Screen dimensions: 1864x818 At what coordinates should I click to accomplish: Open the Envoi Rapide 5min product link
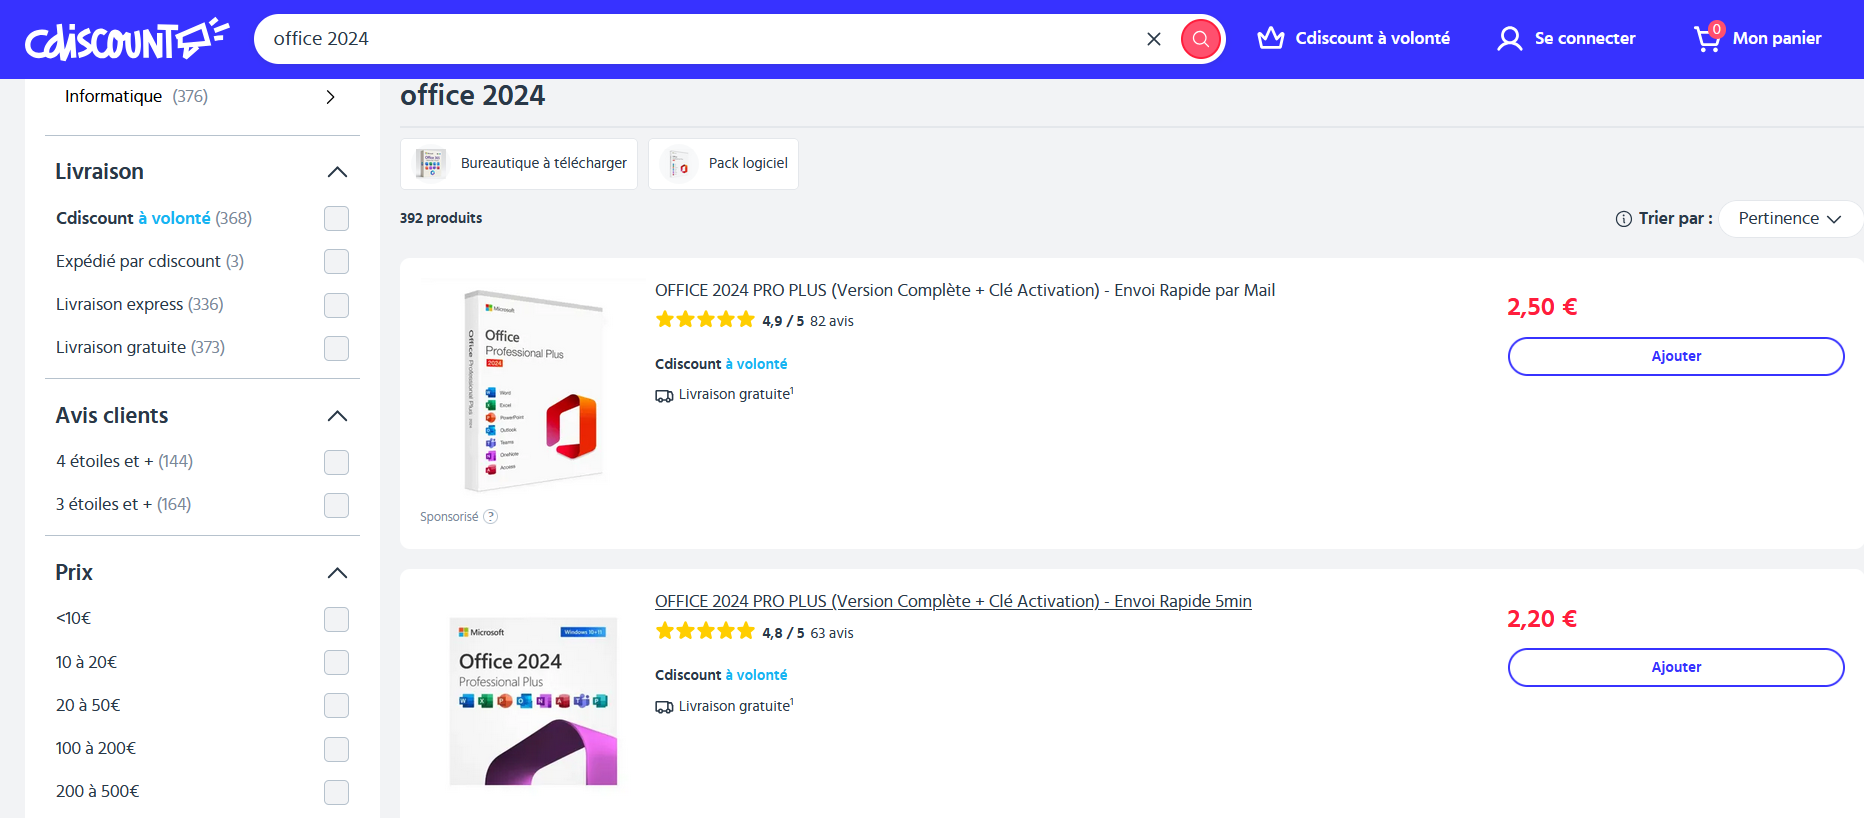pyautogui.click(x=952, y=601)
